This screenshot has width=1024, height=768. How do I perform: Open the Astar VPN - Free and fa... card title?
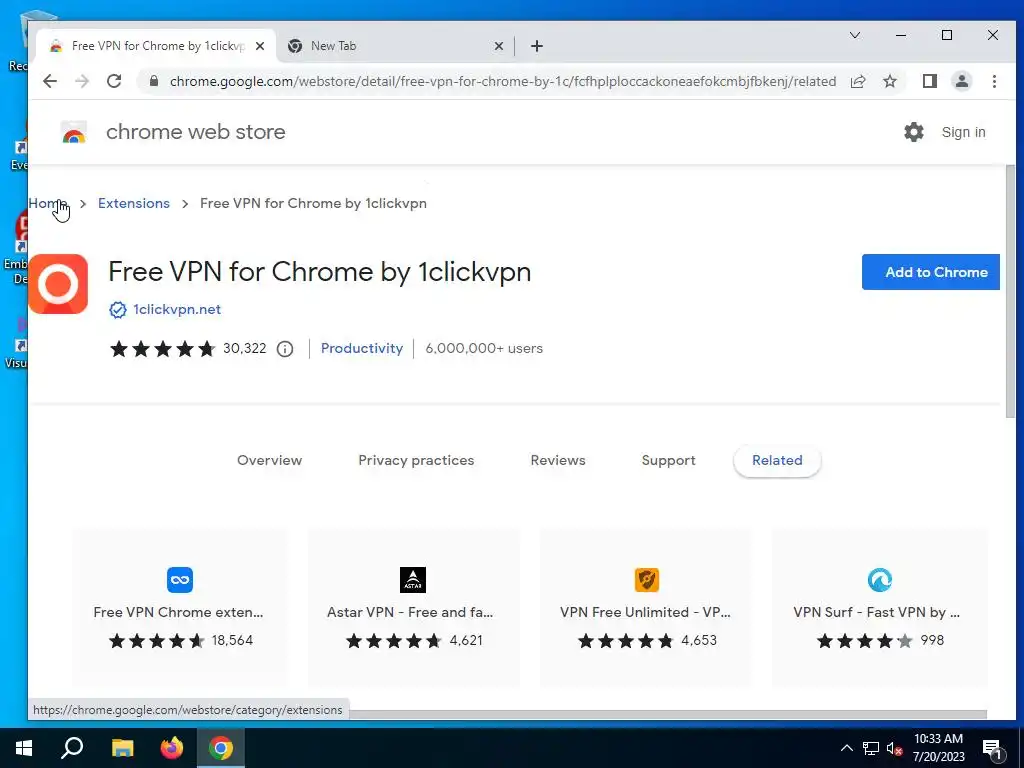click(410, 612)
